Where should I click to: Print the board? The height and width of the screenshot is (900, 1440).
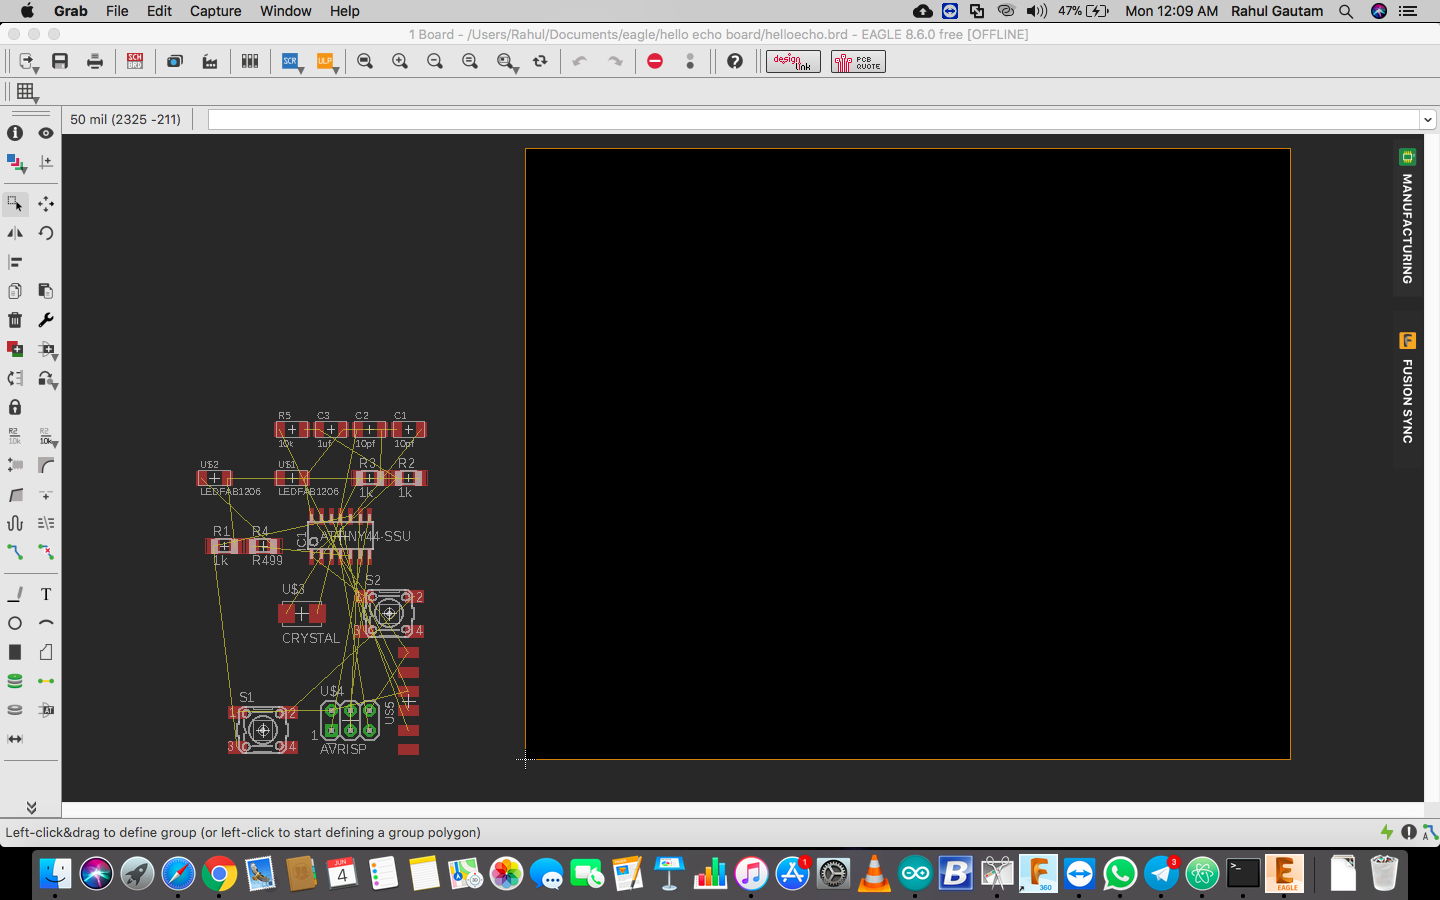95,61
